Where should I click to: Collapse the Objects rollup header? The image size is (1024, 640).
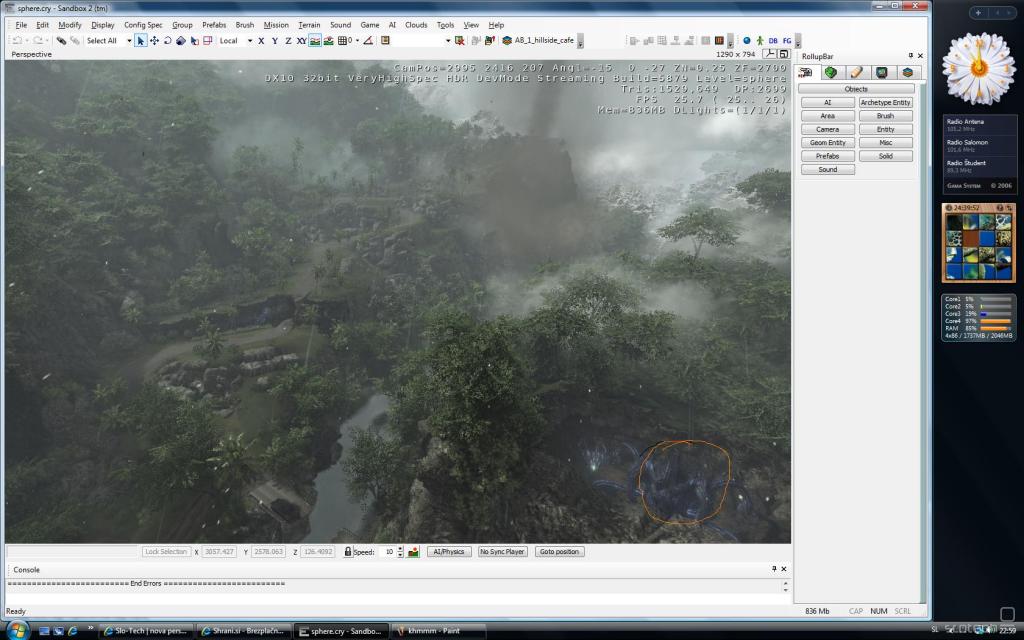click(x=856, y=89)
